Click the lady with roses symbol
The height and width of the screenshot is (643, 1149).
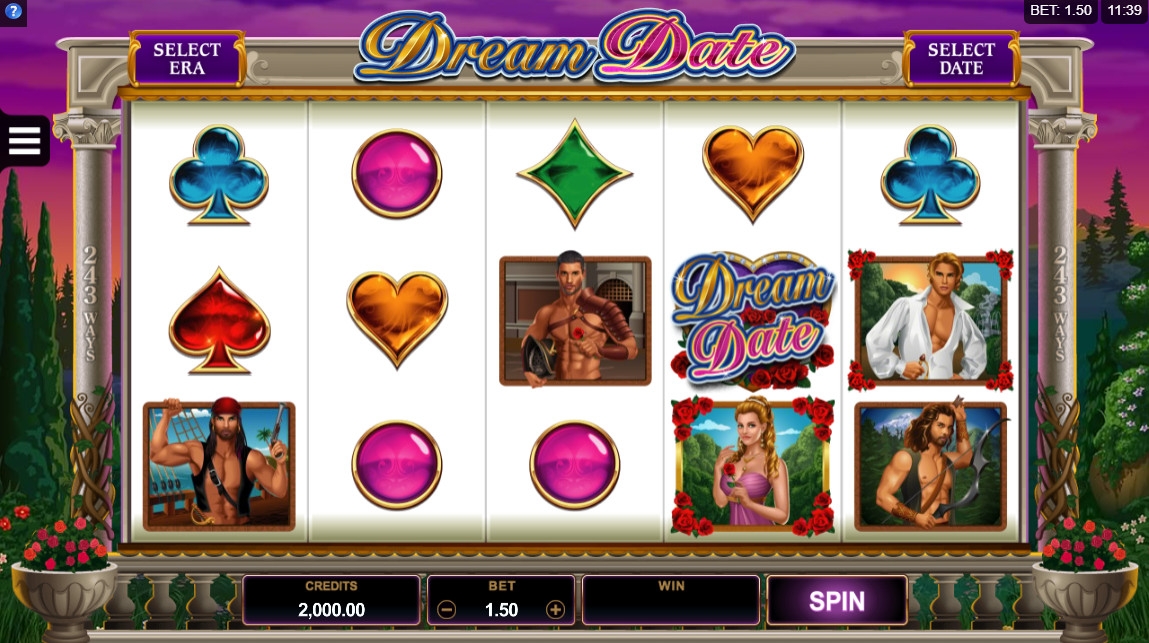(x=753, y=466)
